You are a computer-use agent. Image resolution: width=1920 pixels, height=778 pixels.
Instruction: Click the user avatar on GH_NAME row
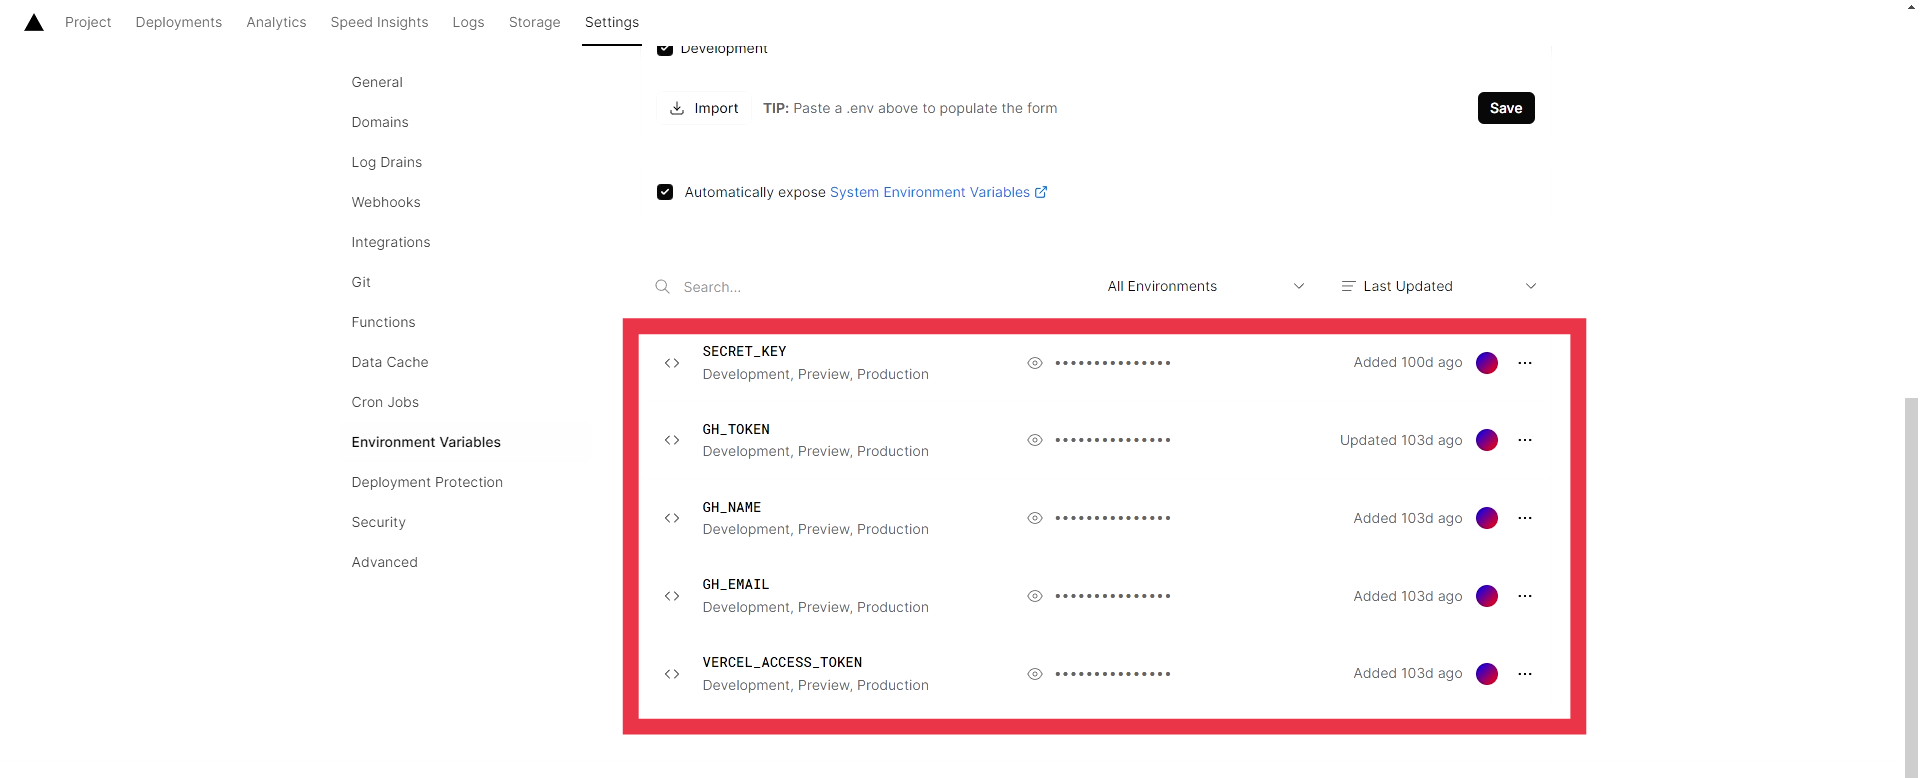(x=1487, y=518)
